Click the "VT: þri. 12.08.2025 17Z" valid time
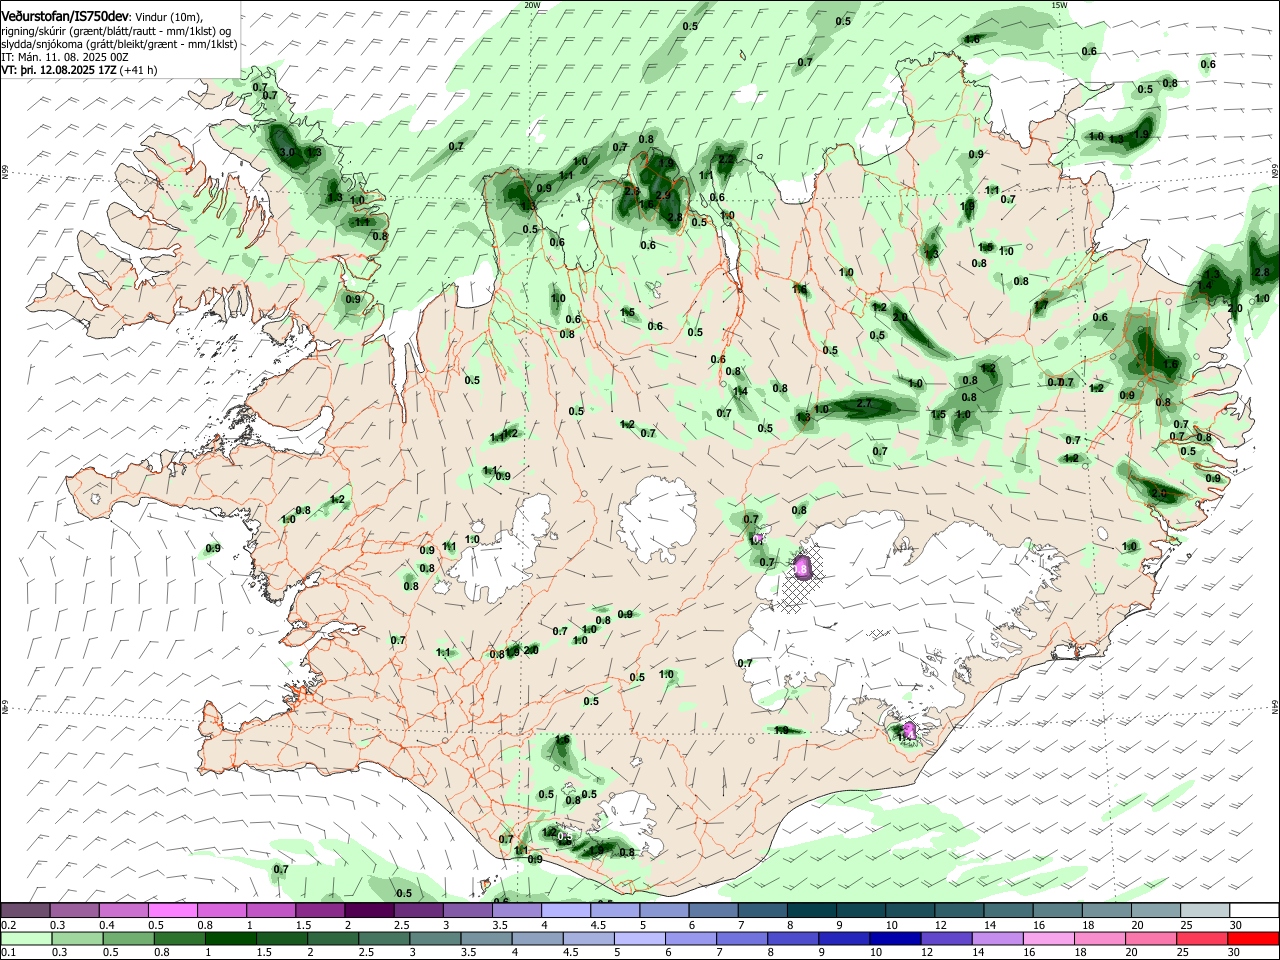 coord(59,71)
